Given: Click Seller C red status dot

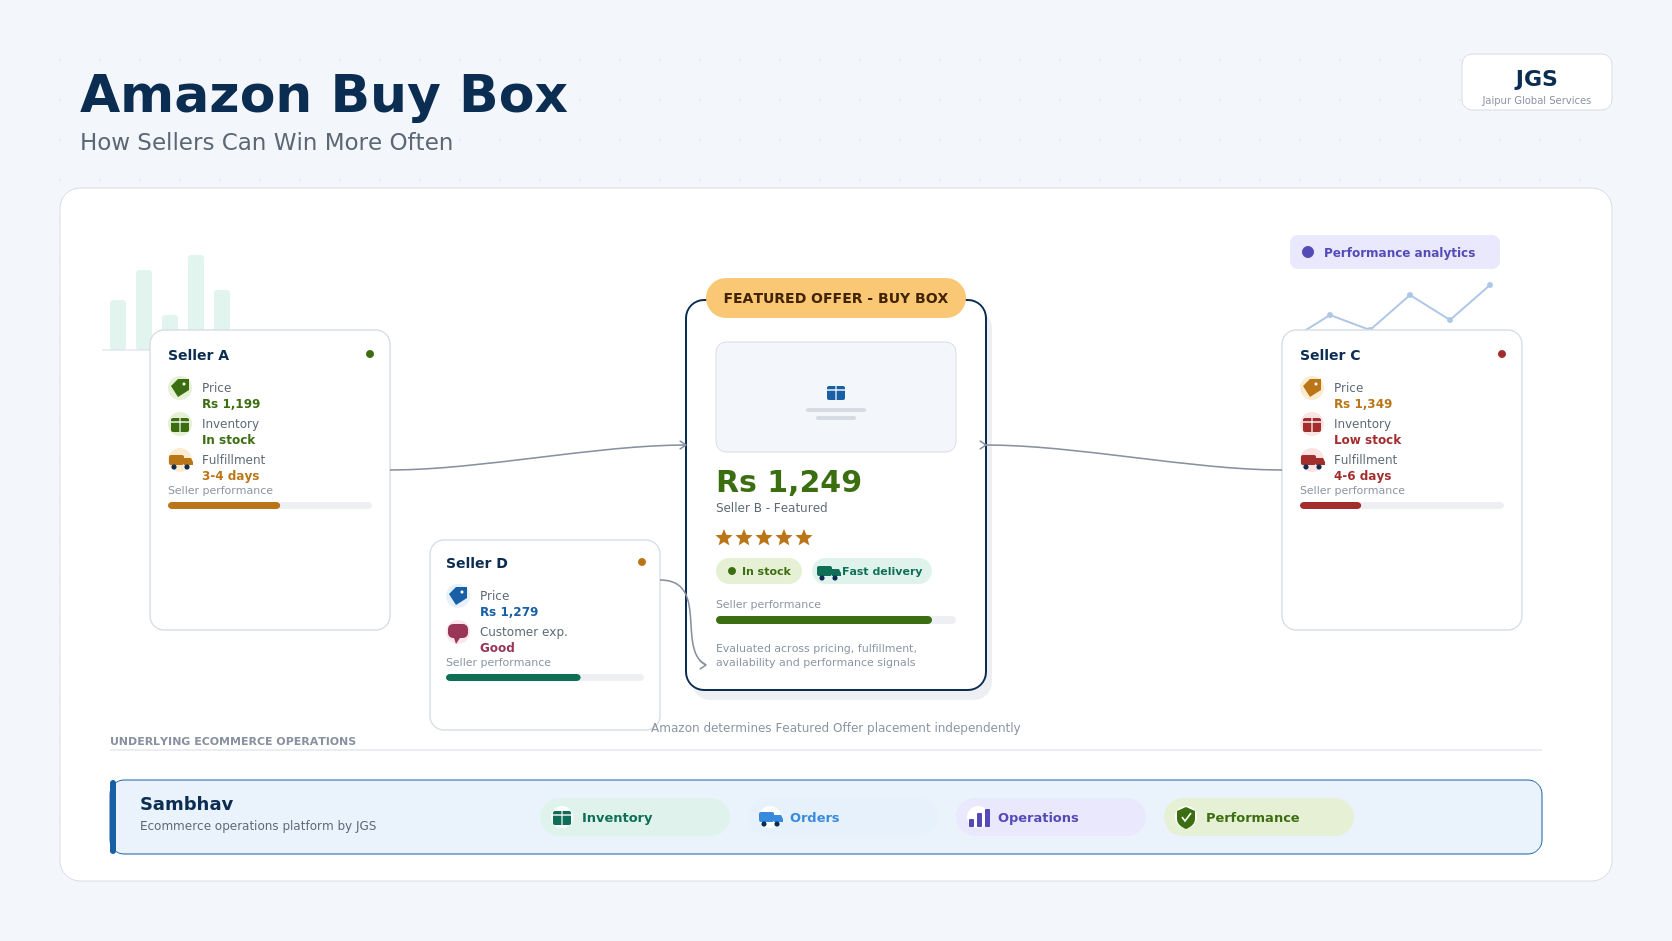Looking at the screenshot, I should [1502, 354].
